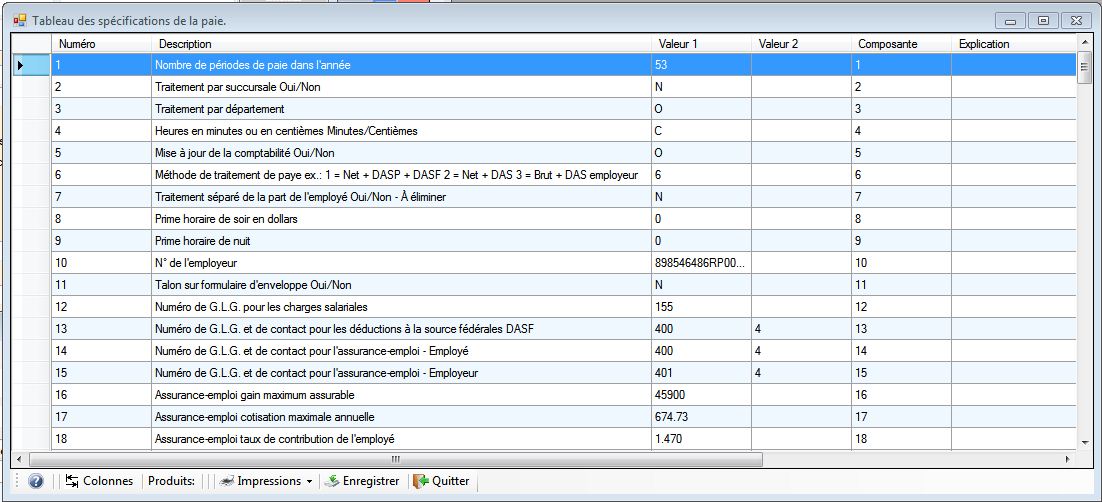Click the window icon in title bar
This screenshot has width=1102, height=502.
pyautogui.click(x=19, y=20)
